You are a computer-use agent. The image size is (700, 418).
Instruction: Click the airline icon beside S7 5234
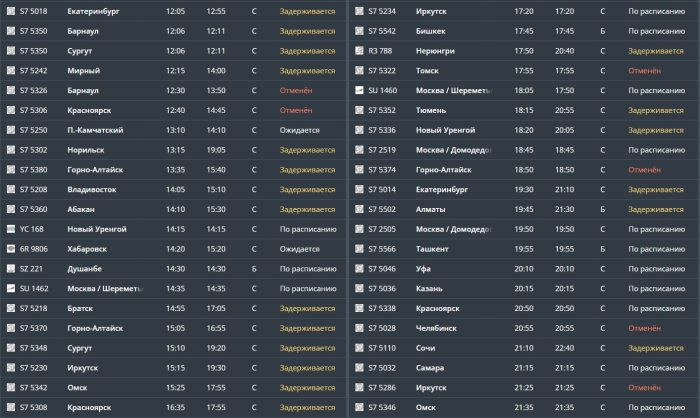[x=359, y=10]
